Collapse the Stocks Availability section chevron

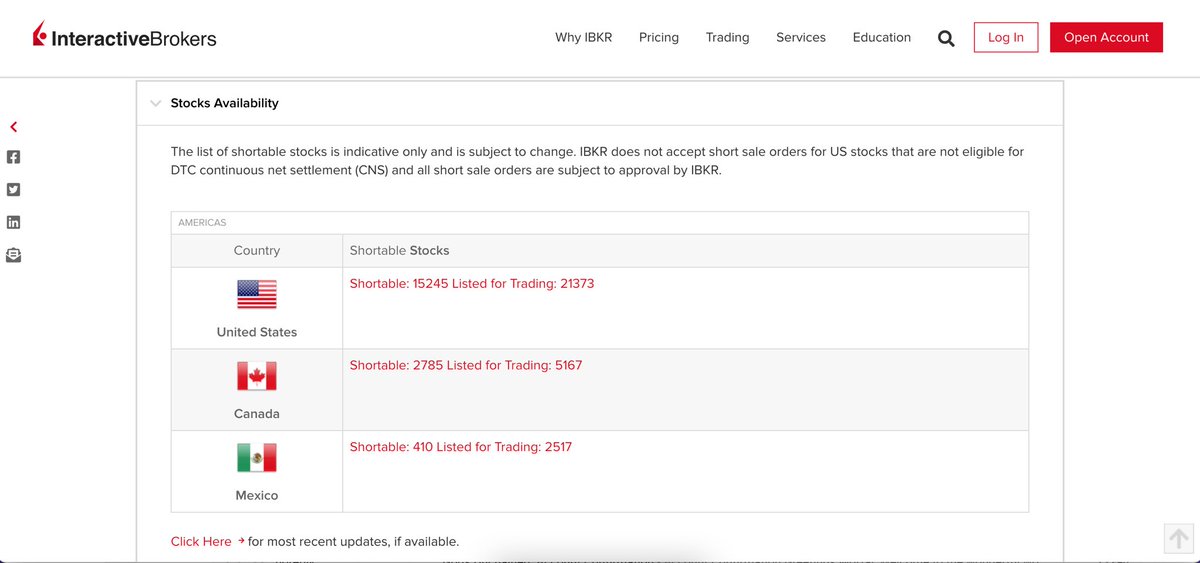pos(155,103)
